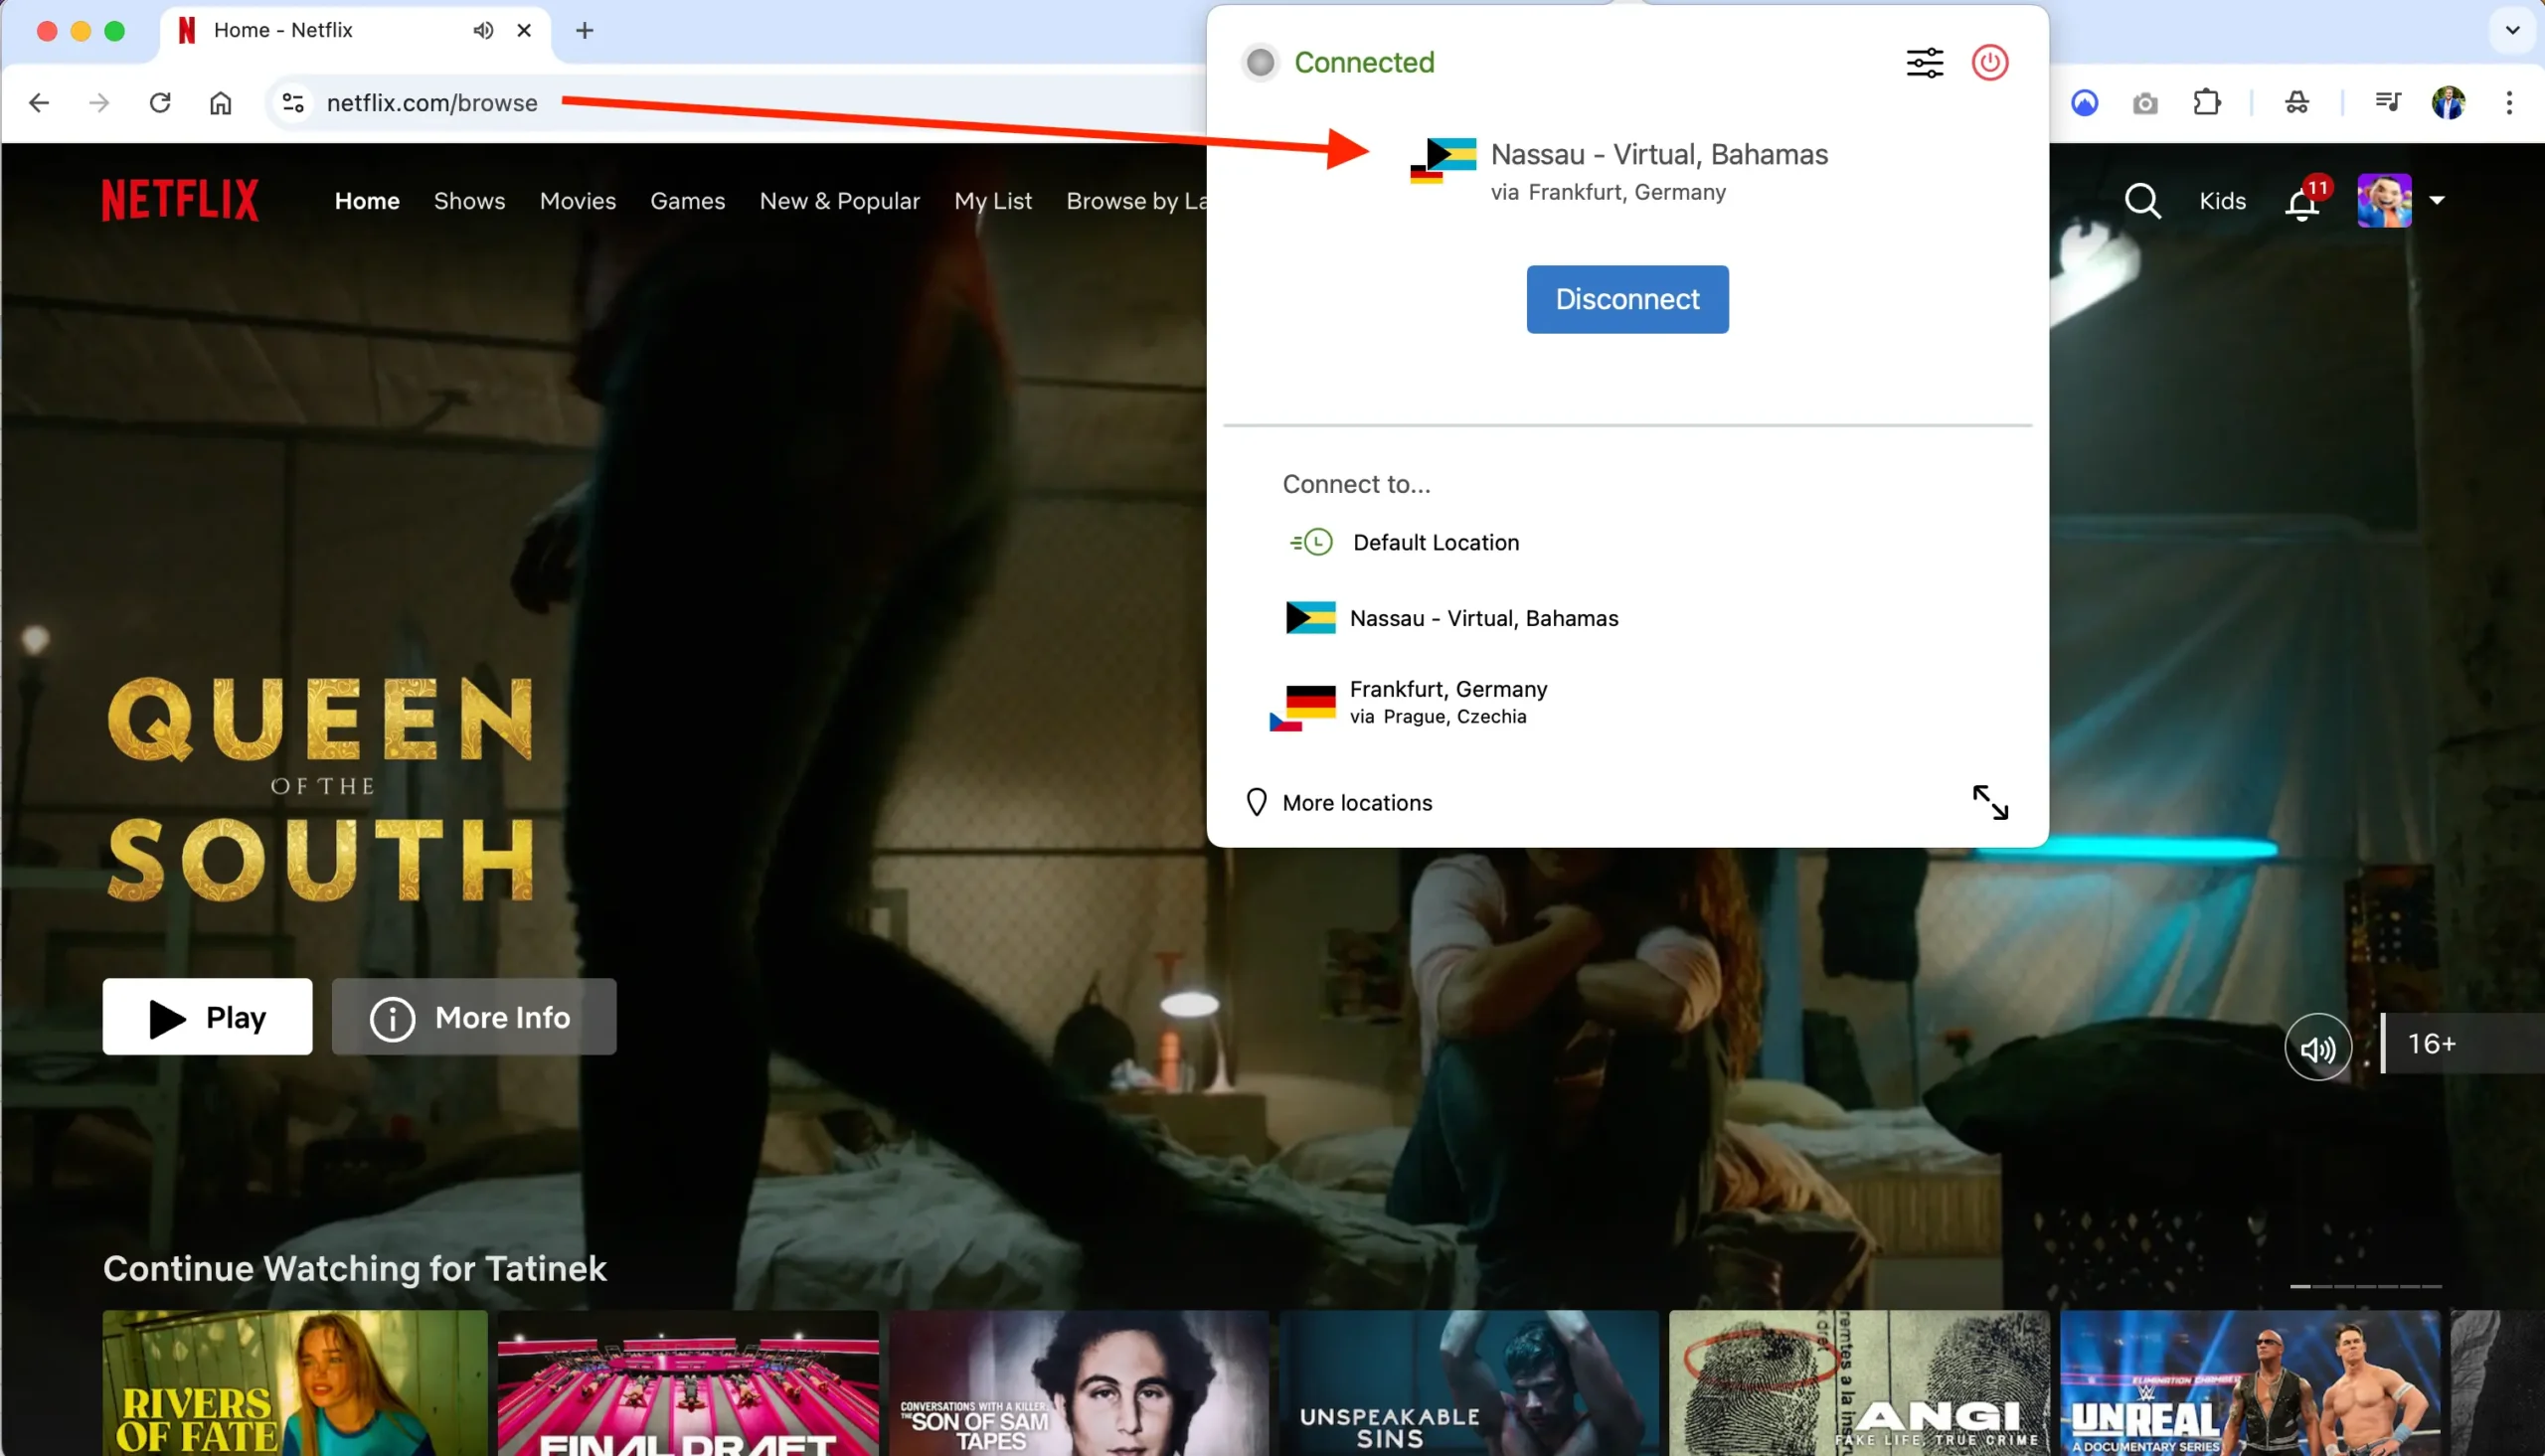
Task: Mute the hero trailer with the speaker button
Action: click(x=2318, y=1047)
